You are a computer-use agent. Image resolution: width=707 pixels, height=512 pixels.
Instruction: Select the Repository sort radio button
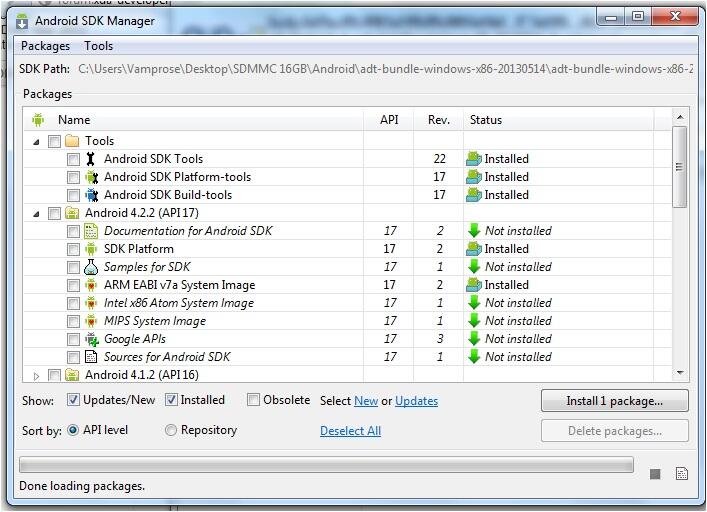(171, 430)
